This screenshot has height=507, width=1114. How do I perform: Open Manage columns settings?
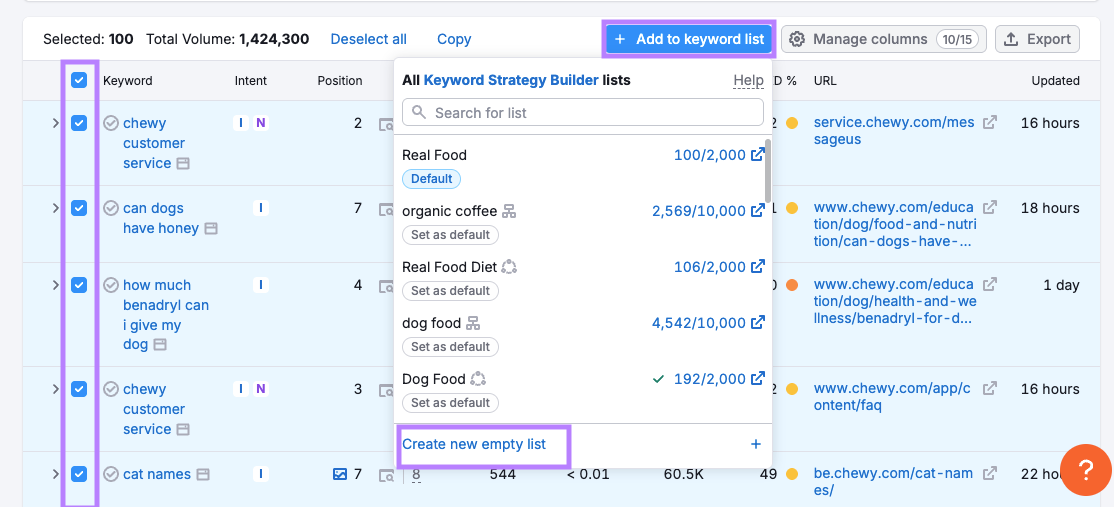[884, 39]
